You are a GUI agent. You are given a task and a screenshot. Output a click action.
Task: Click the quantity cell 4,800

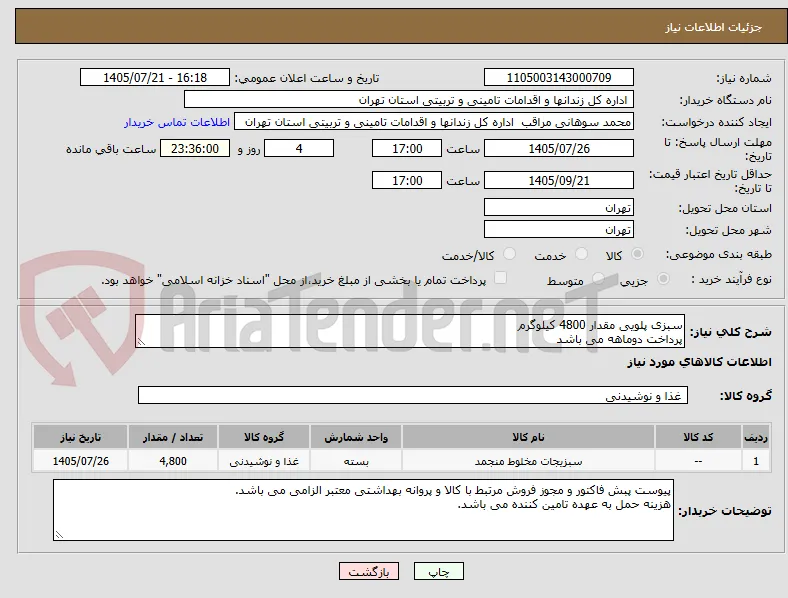click(x=173, y=461)
